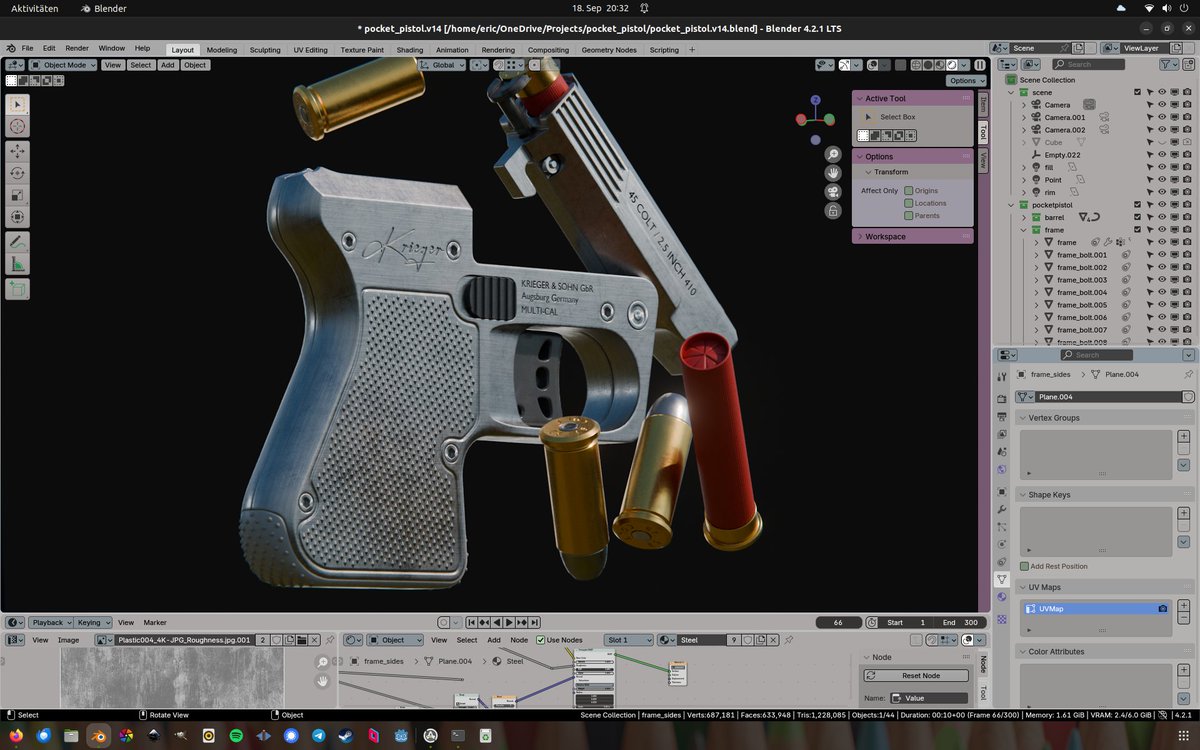Select the Measure tool in the toolbar
The height and width of the screenshot is (750, 1200).
pos(17,264)
